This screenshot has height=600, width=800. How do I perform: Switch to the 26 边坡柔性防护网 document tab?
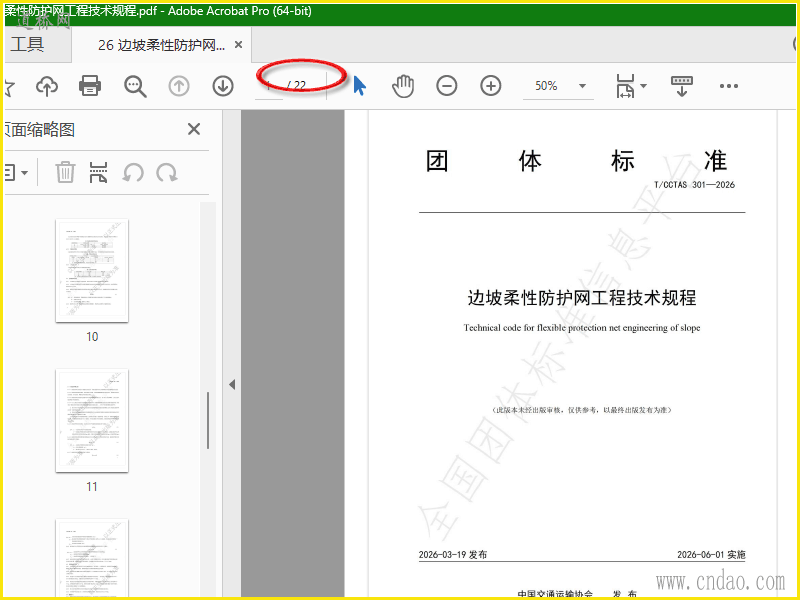point(161,45)
